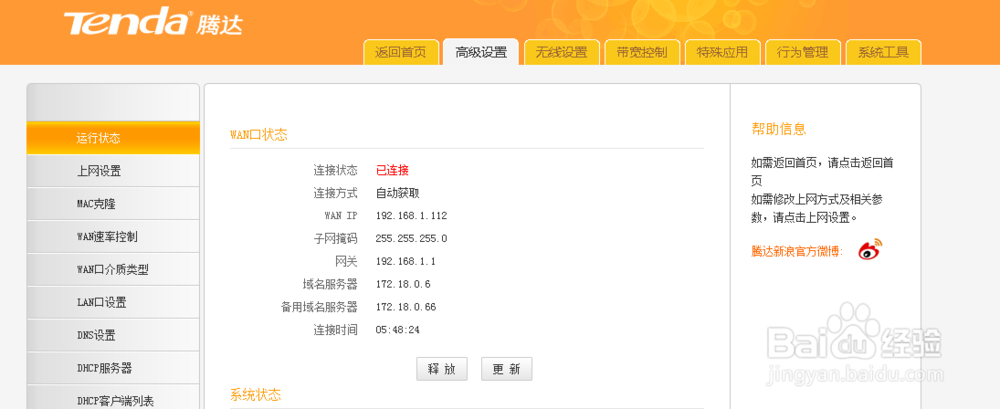Click the gateway value 192.168.1.1
The image size is (1000, 409).
406,262
